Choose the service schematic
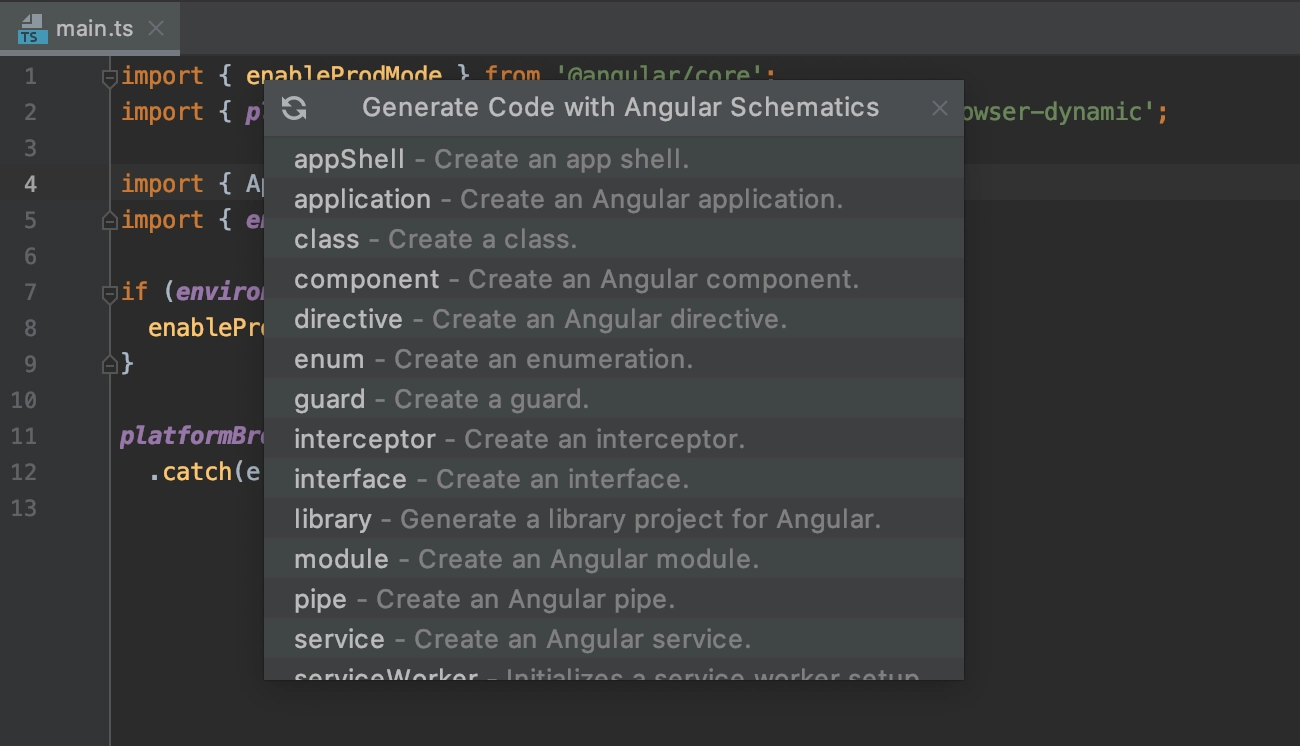 click(x=614, y=639)
